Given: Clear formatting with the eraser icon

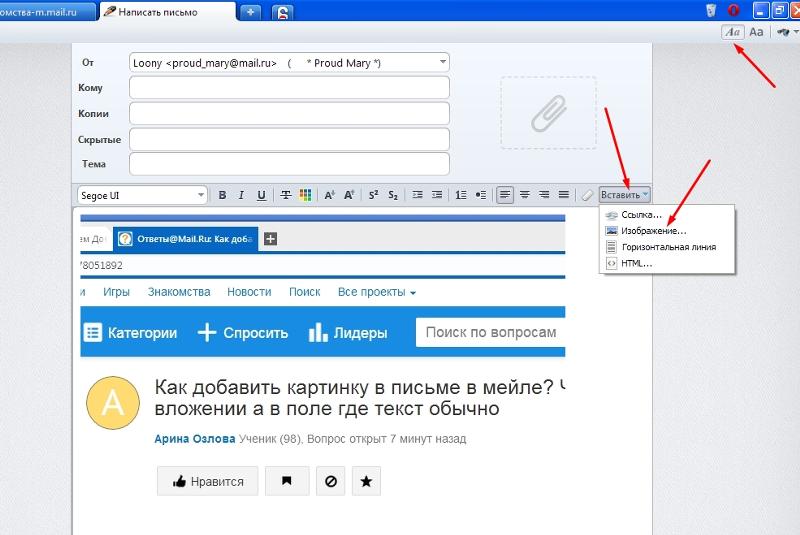Looking at the screenshot, I should [x=587, y=195].
